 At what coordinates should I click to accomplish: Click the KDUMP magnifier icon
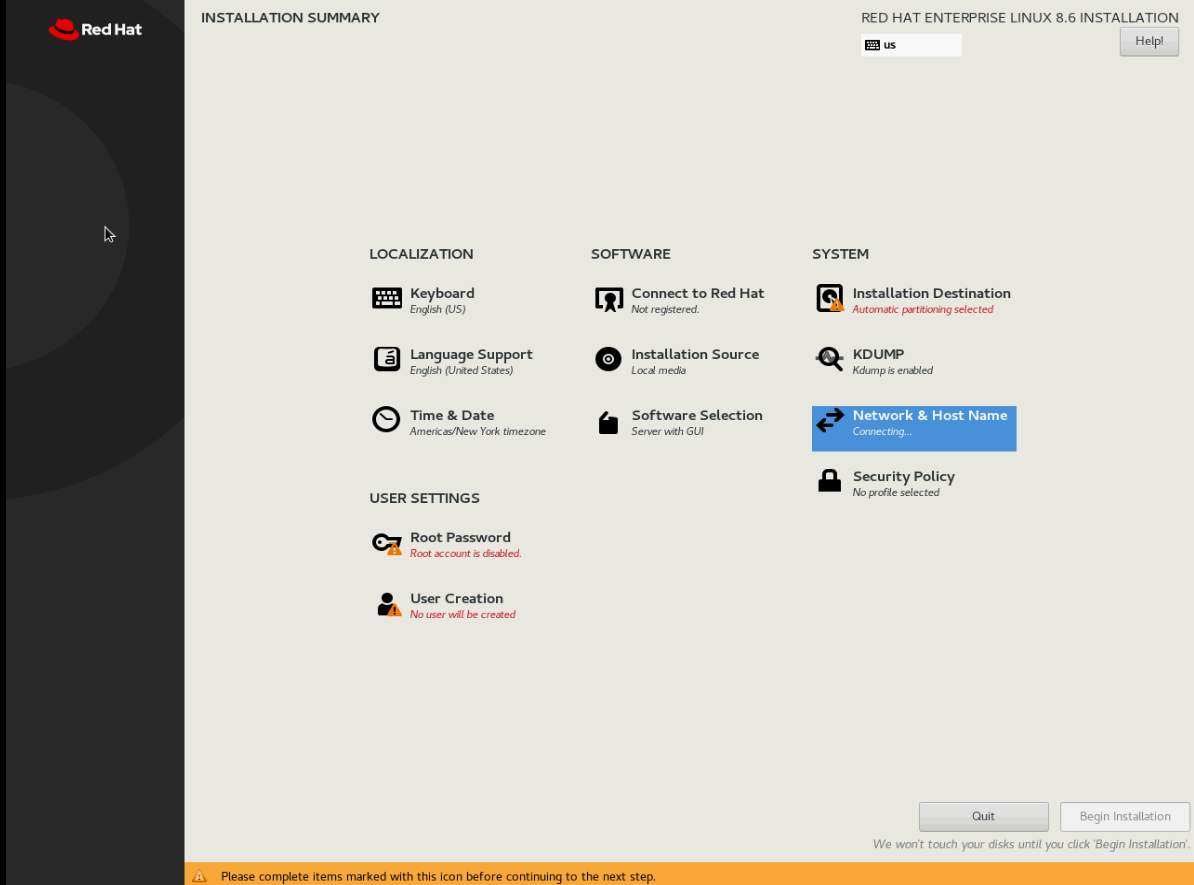(x=829, y=359)
